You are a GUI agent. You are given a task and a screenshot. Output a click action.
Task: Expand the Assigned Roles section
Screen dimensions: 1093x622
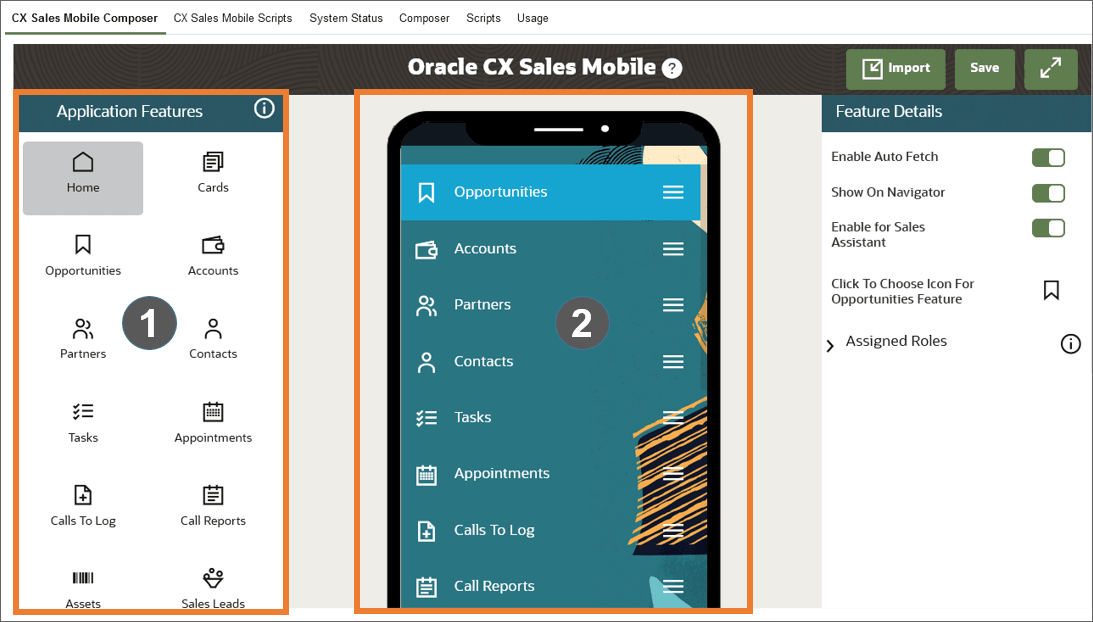[830, 346]
